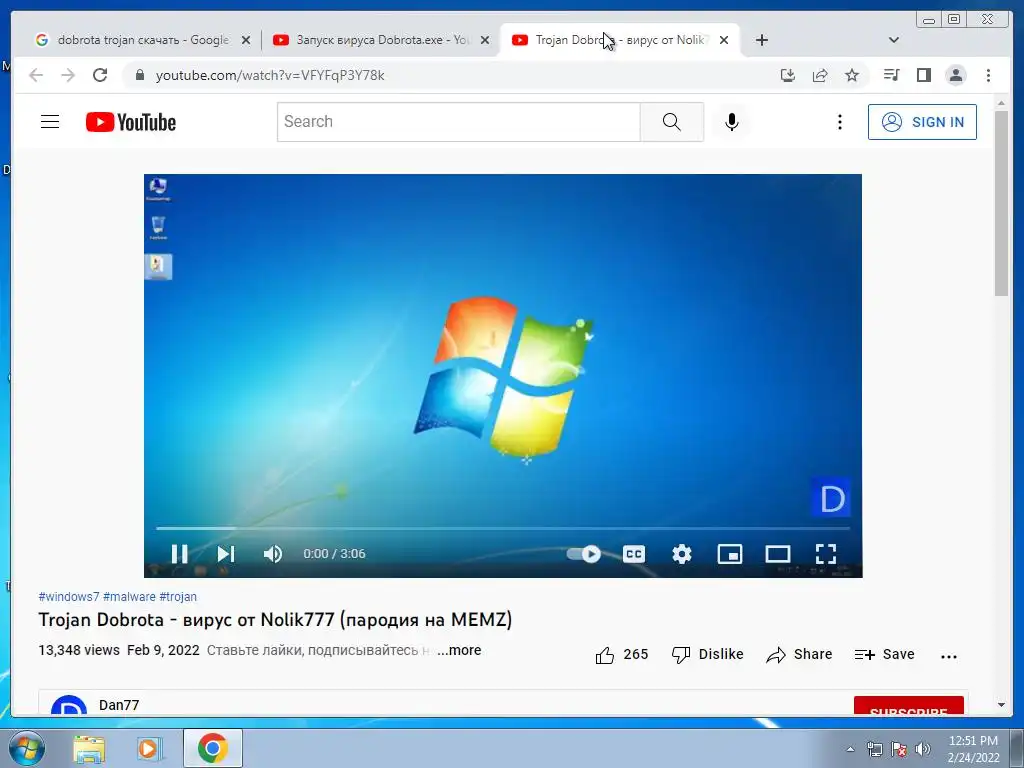This screenshot has height=768, width=1024.
Task: View site information lock icon
Action: pos(139,75)
